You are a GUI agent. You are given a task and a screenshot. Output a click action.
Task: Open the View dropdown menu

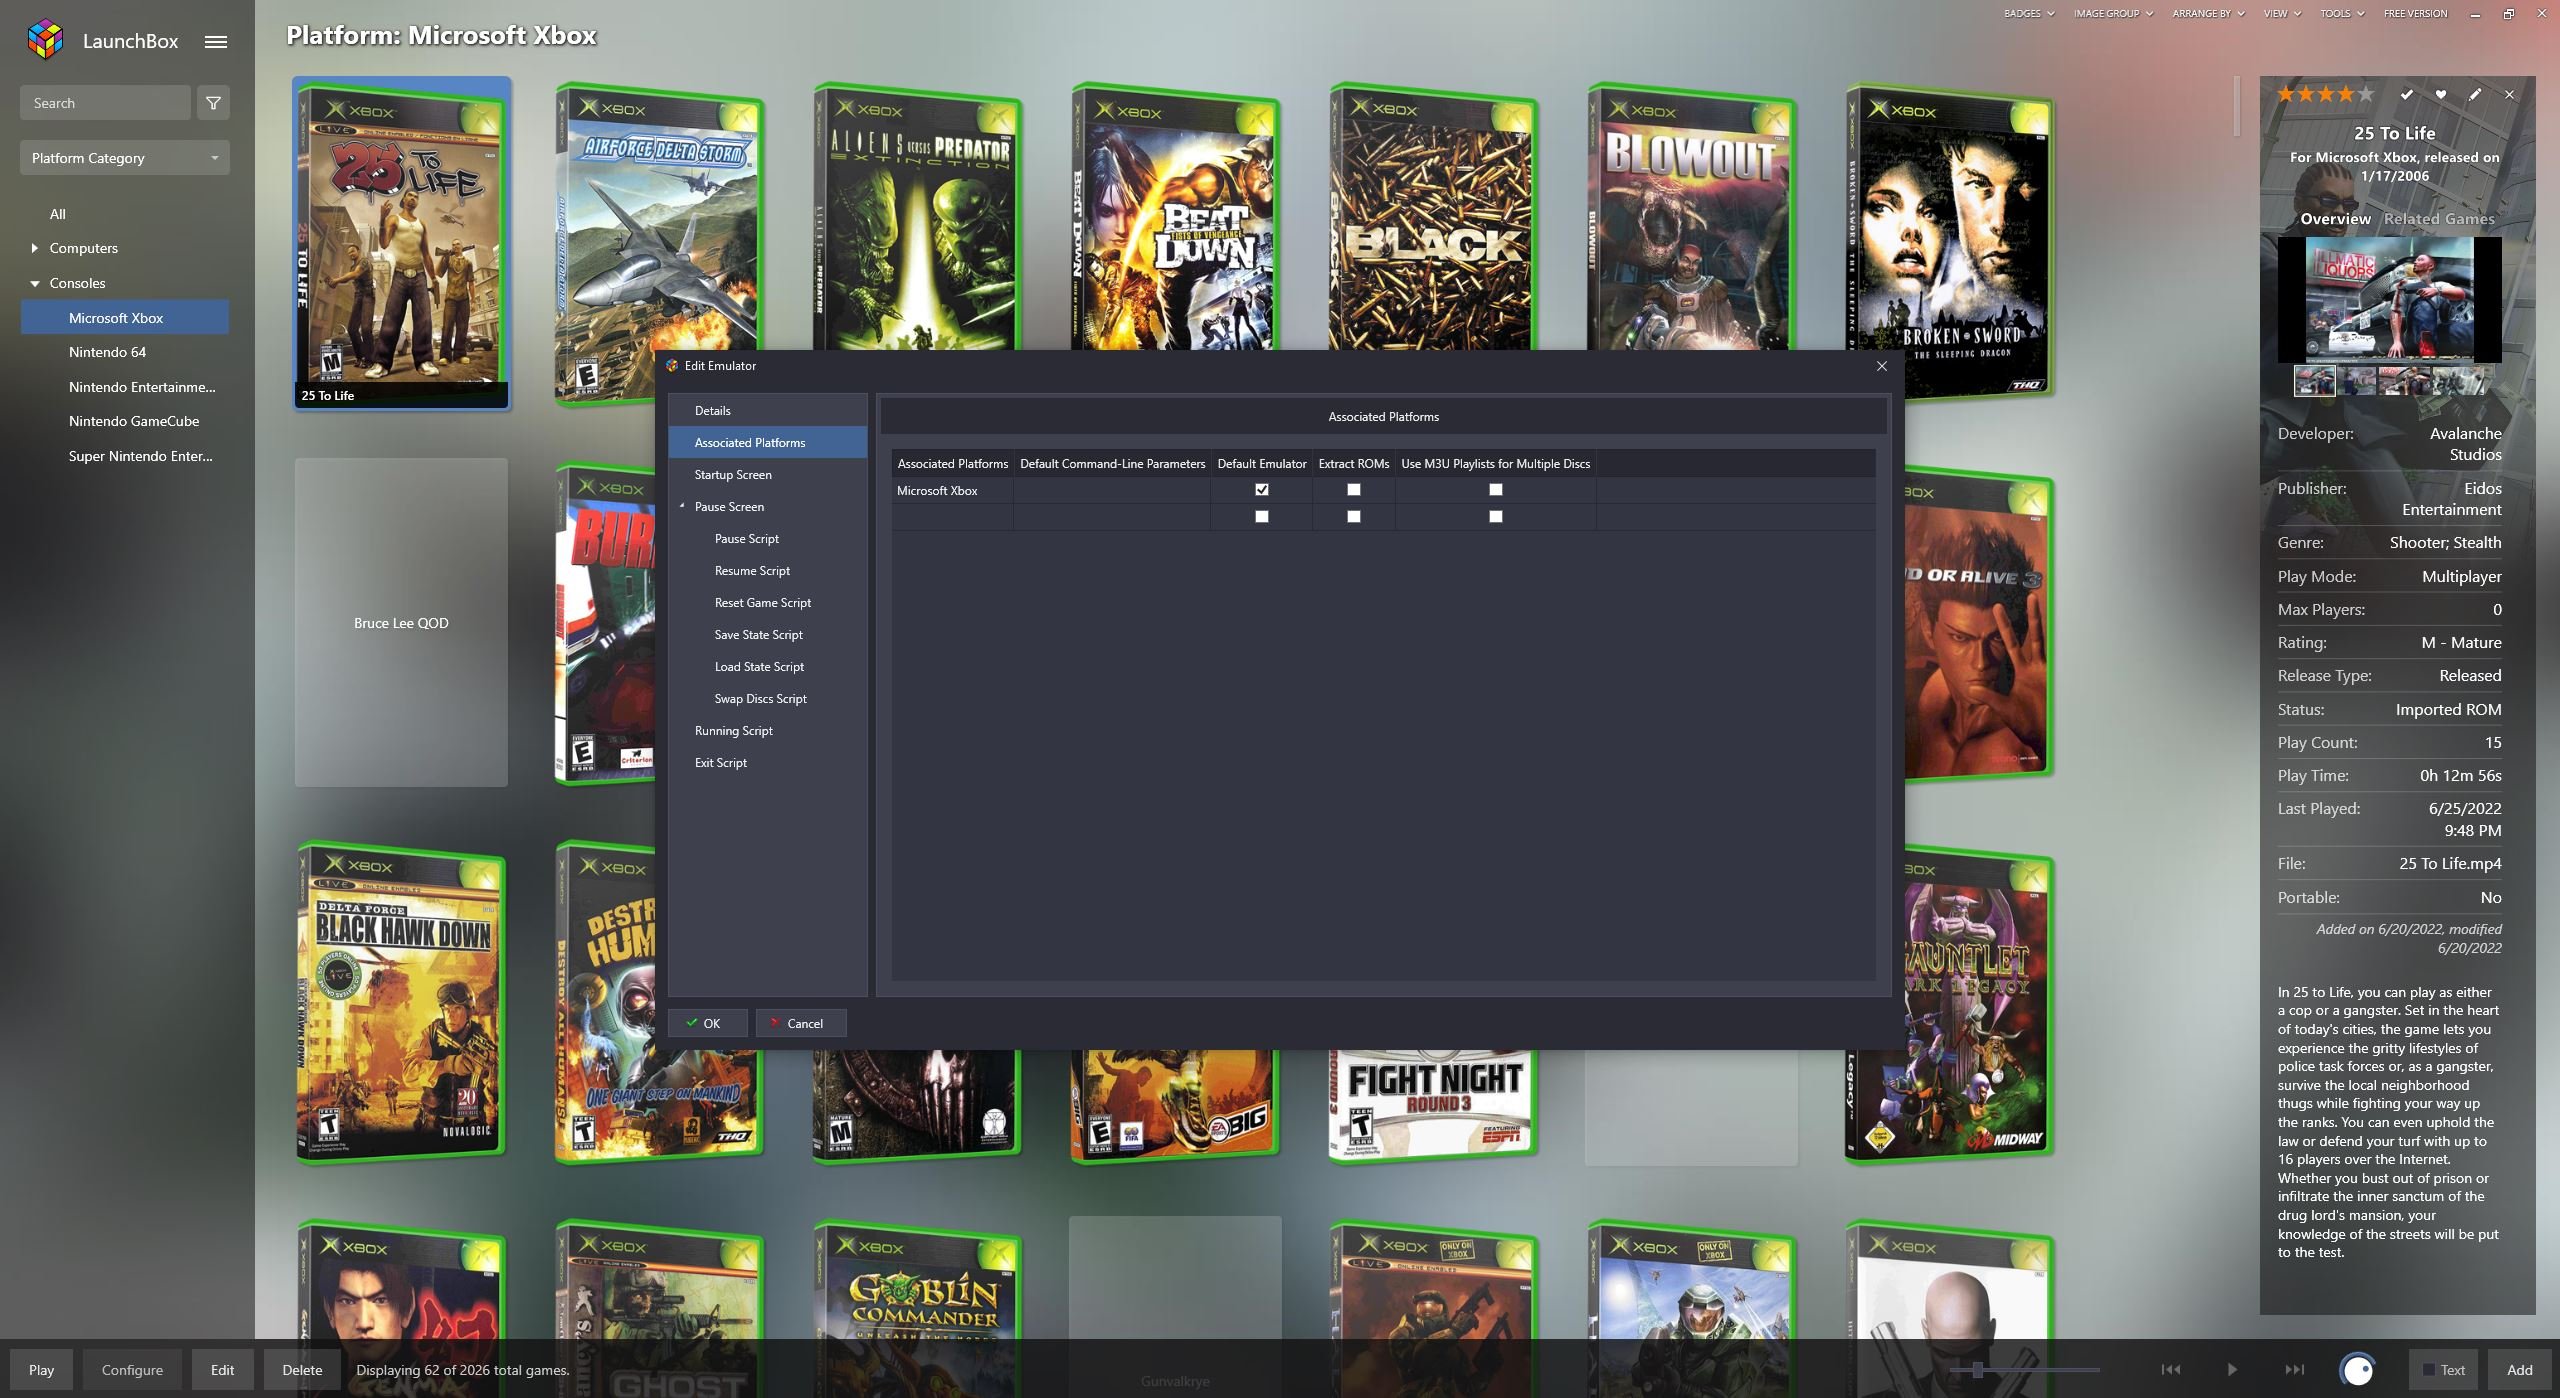click(x=2282, y=13)
